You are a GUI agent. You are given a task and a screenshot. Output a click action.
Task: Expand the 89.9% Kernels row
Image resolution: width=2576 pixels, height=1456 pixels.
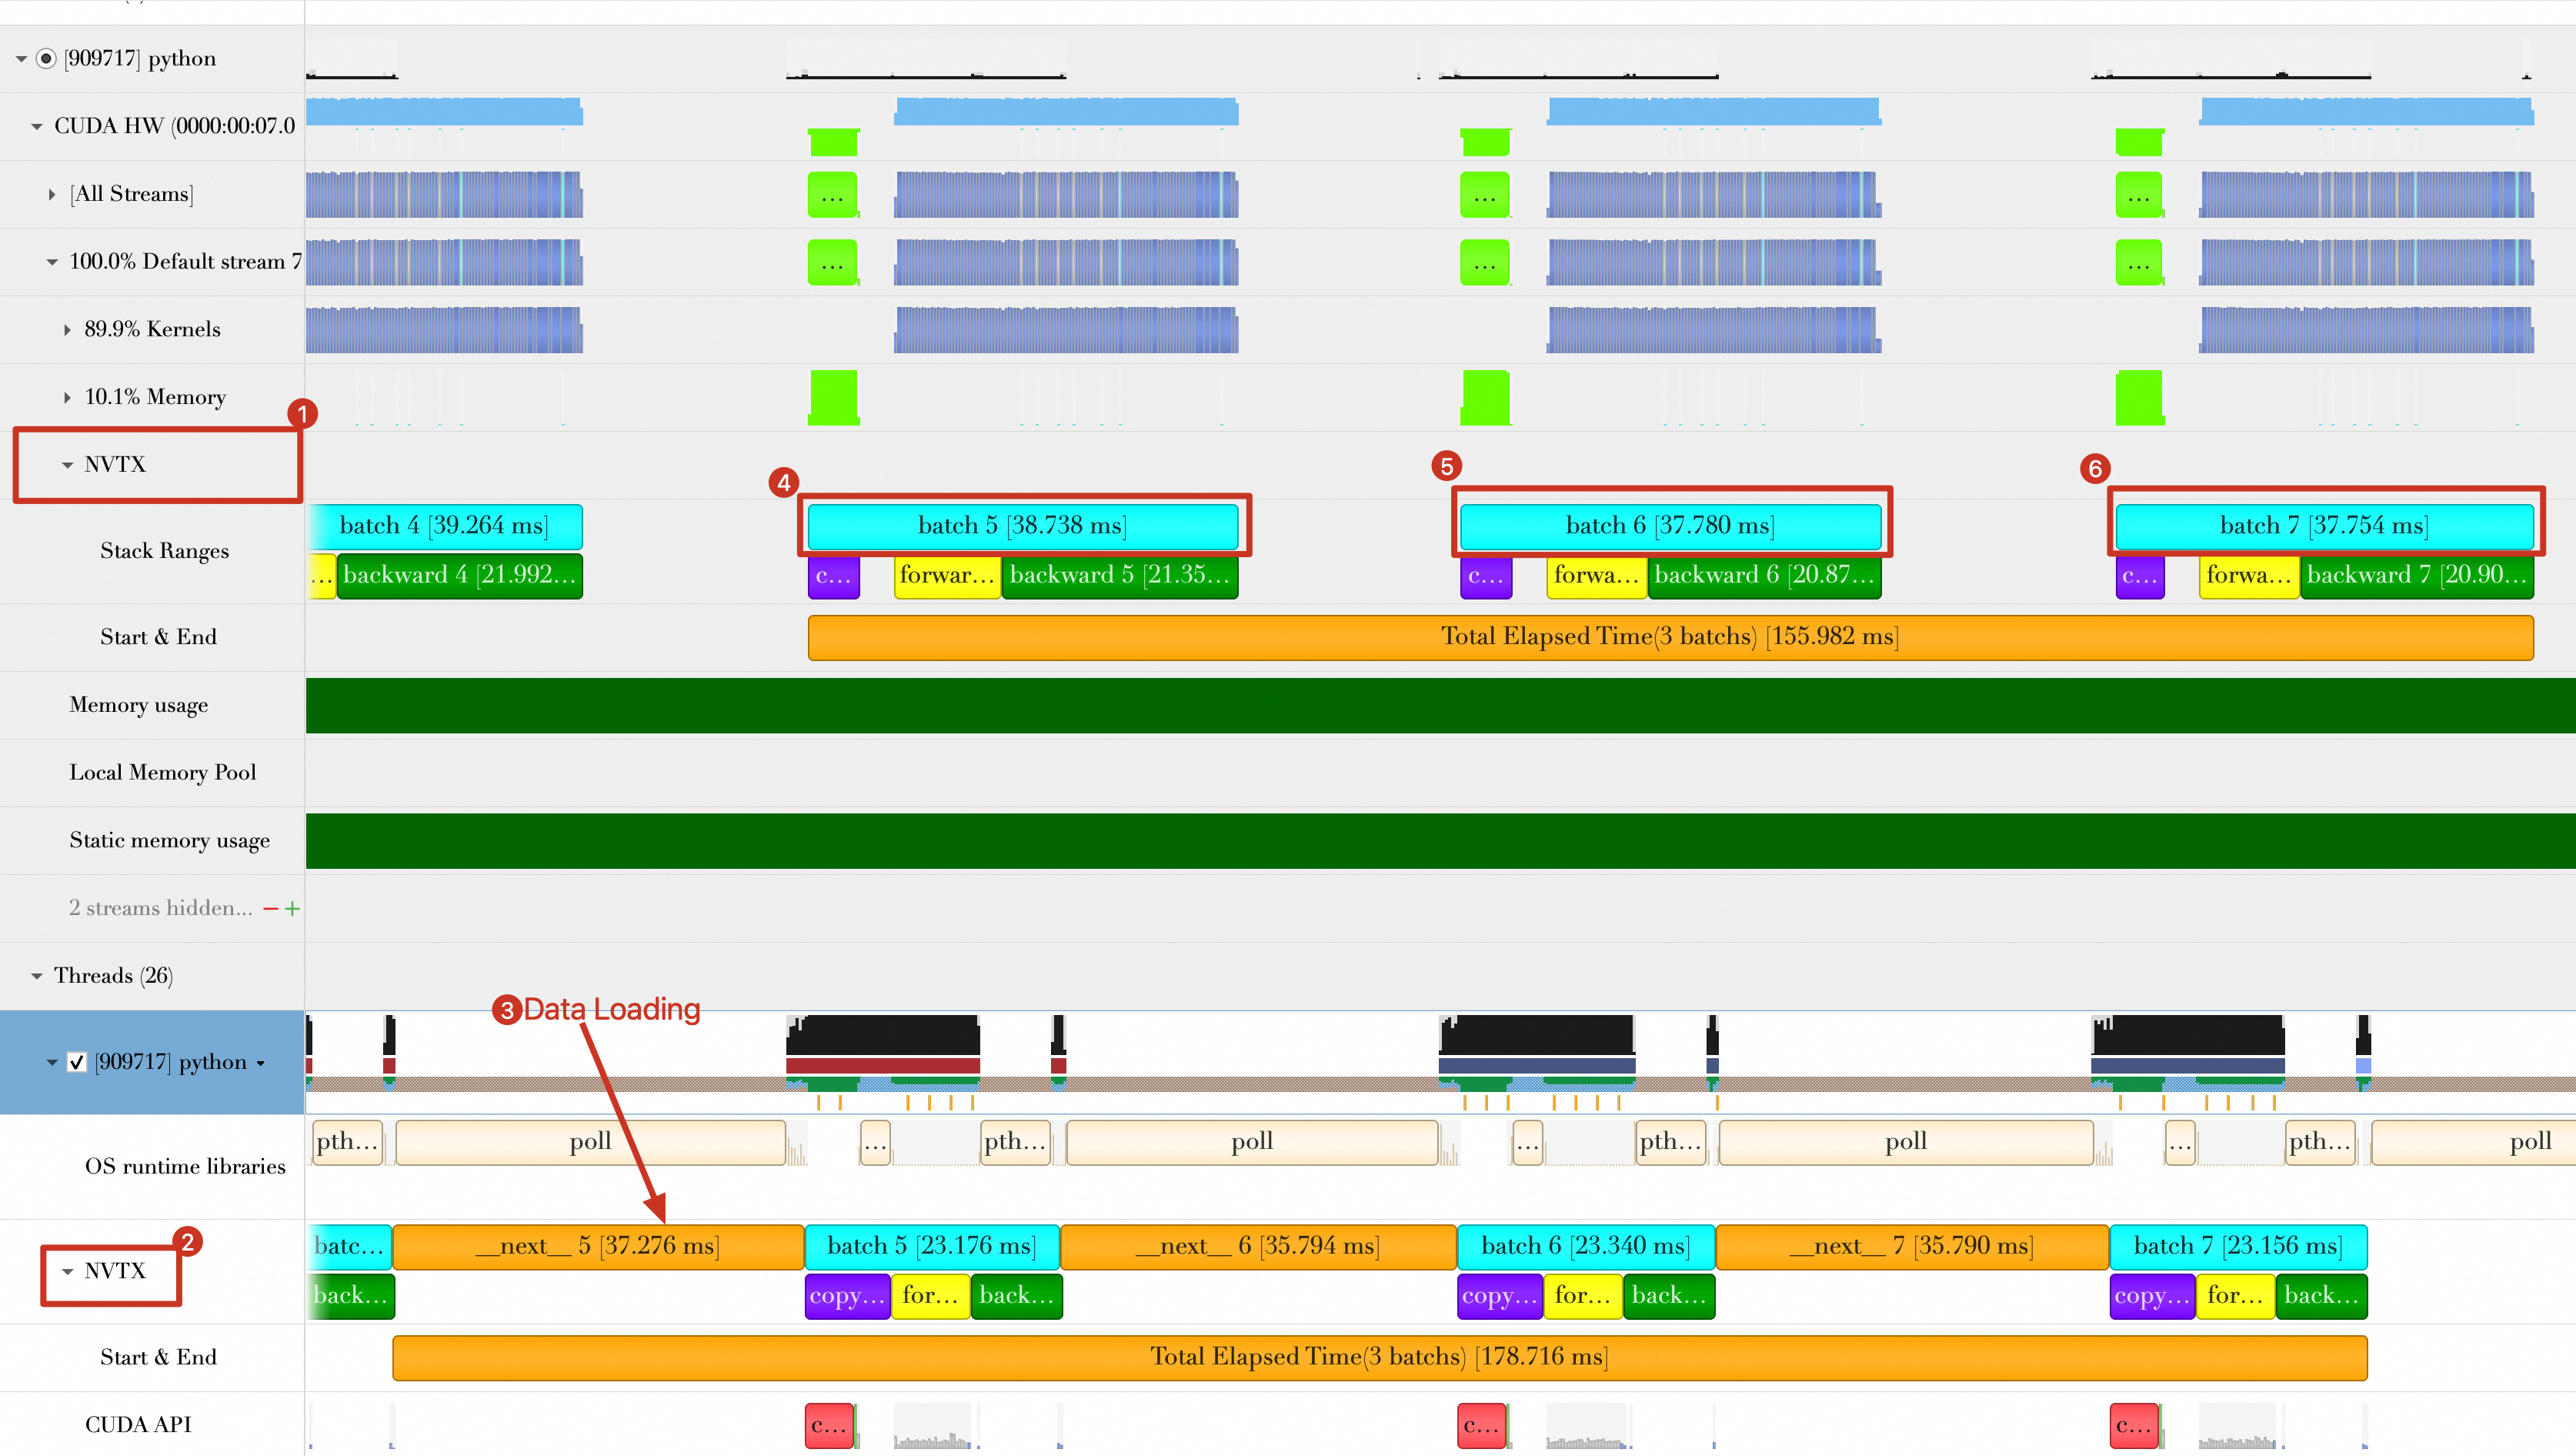pyautogui.click(x=67, y=330)
